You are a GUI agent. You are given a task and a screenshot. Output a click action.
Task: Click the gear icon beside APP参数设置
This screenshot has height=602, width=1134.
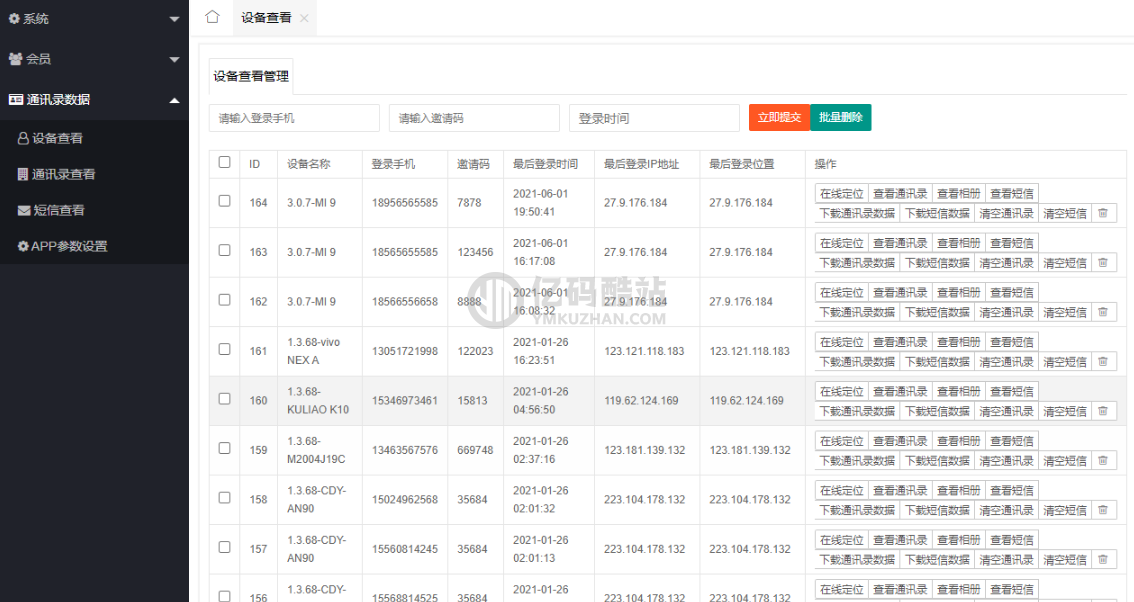click(x=23, y=247)
